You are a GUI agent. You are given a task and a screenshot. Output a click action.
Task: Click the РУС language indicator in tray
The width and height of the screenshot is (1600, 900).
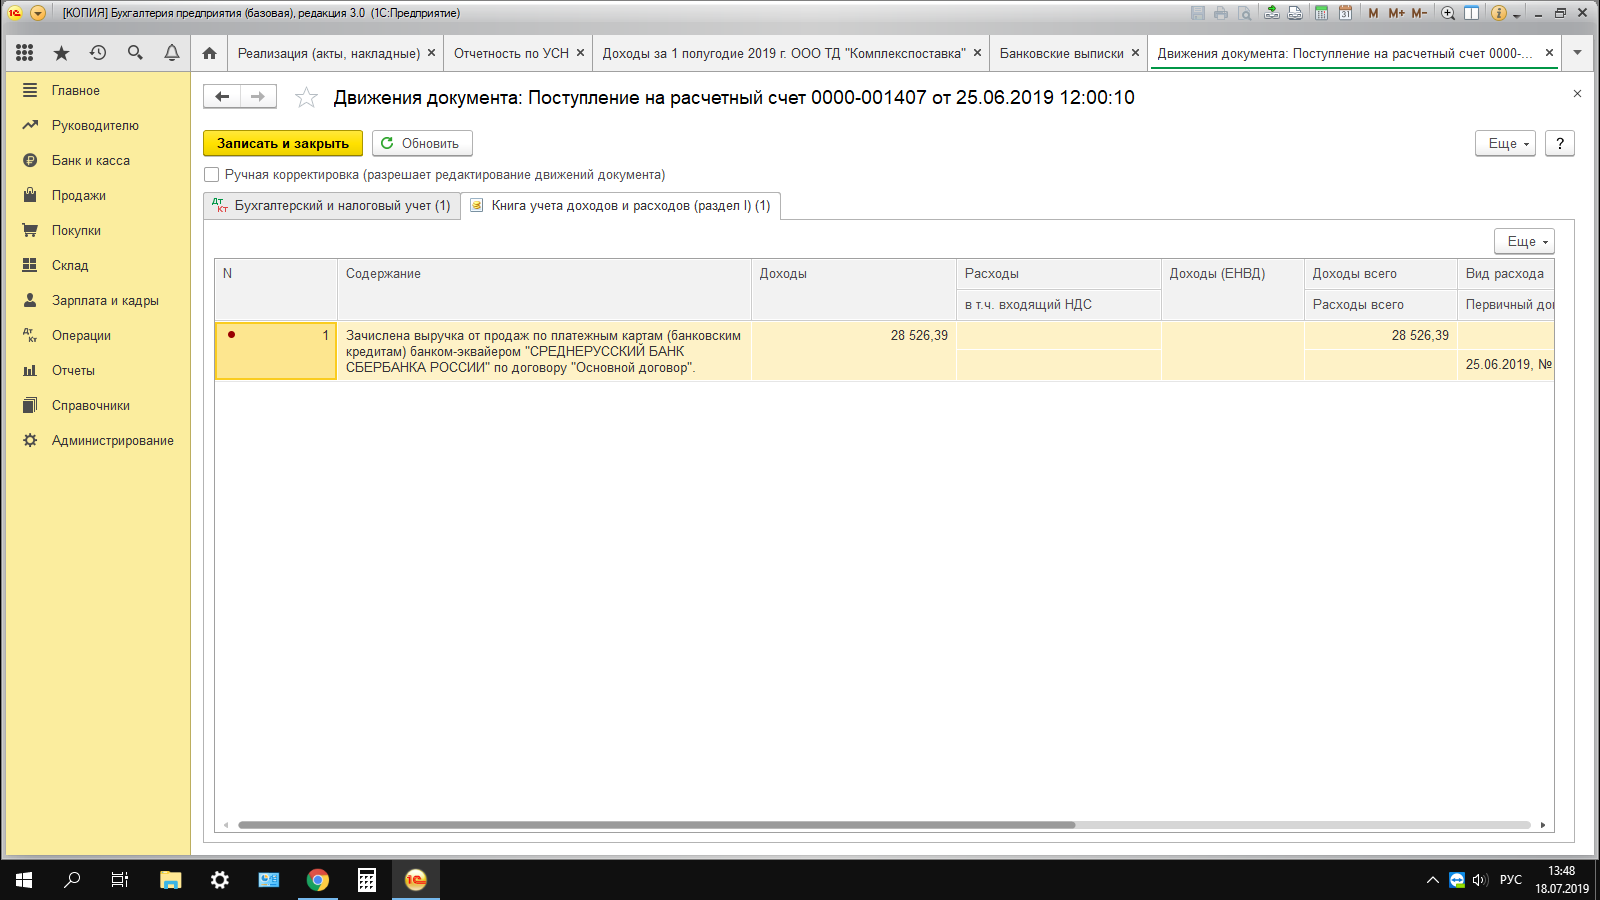point(1511,880)
